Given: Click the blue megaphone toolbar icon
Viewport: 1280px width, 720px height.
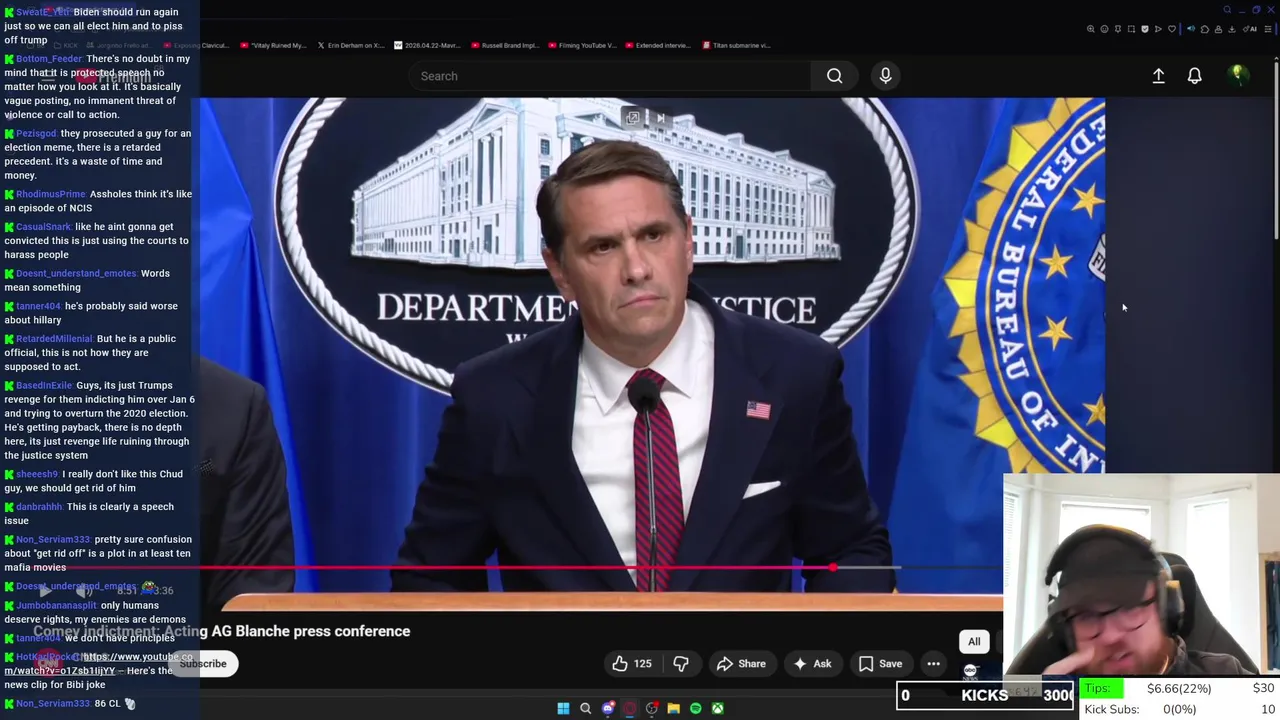Looking at the screenshot, I should tap(1191, 29).
